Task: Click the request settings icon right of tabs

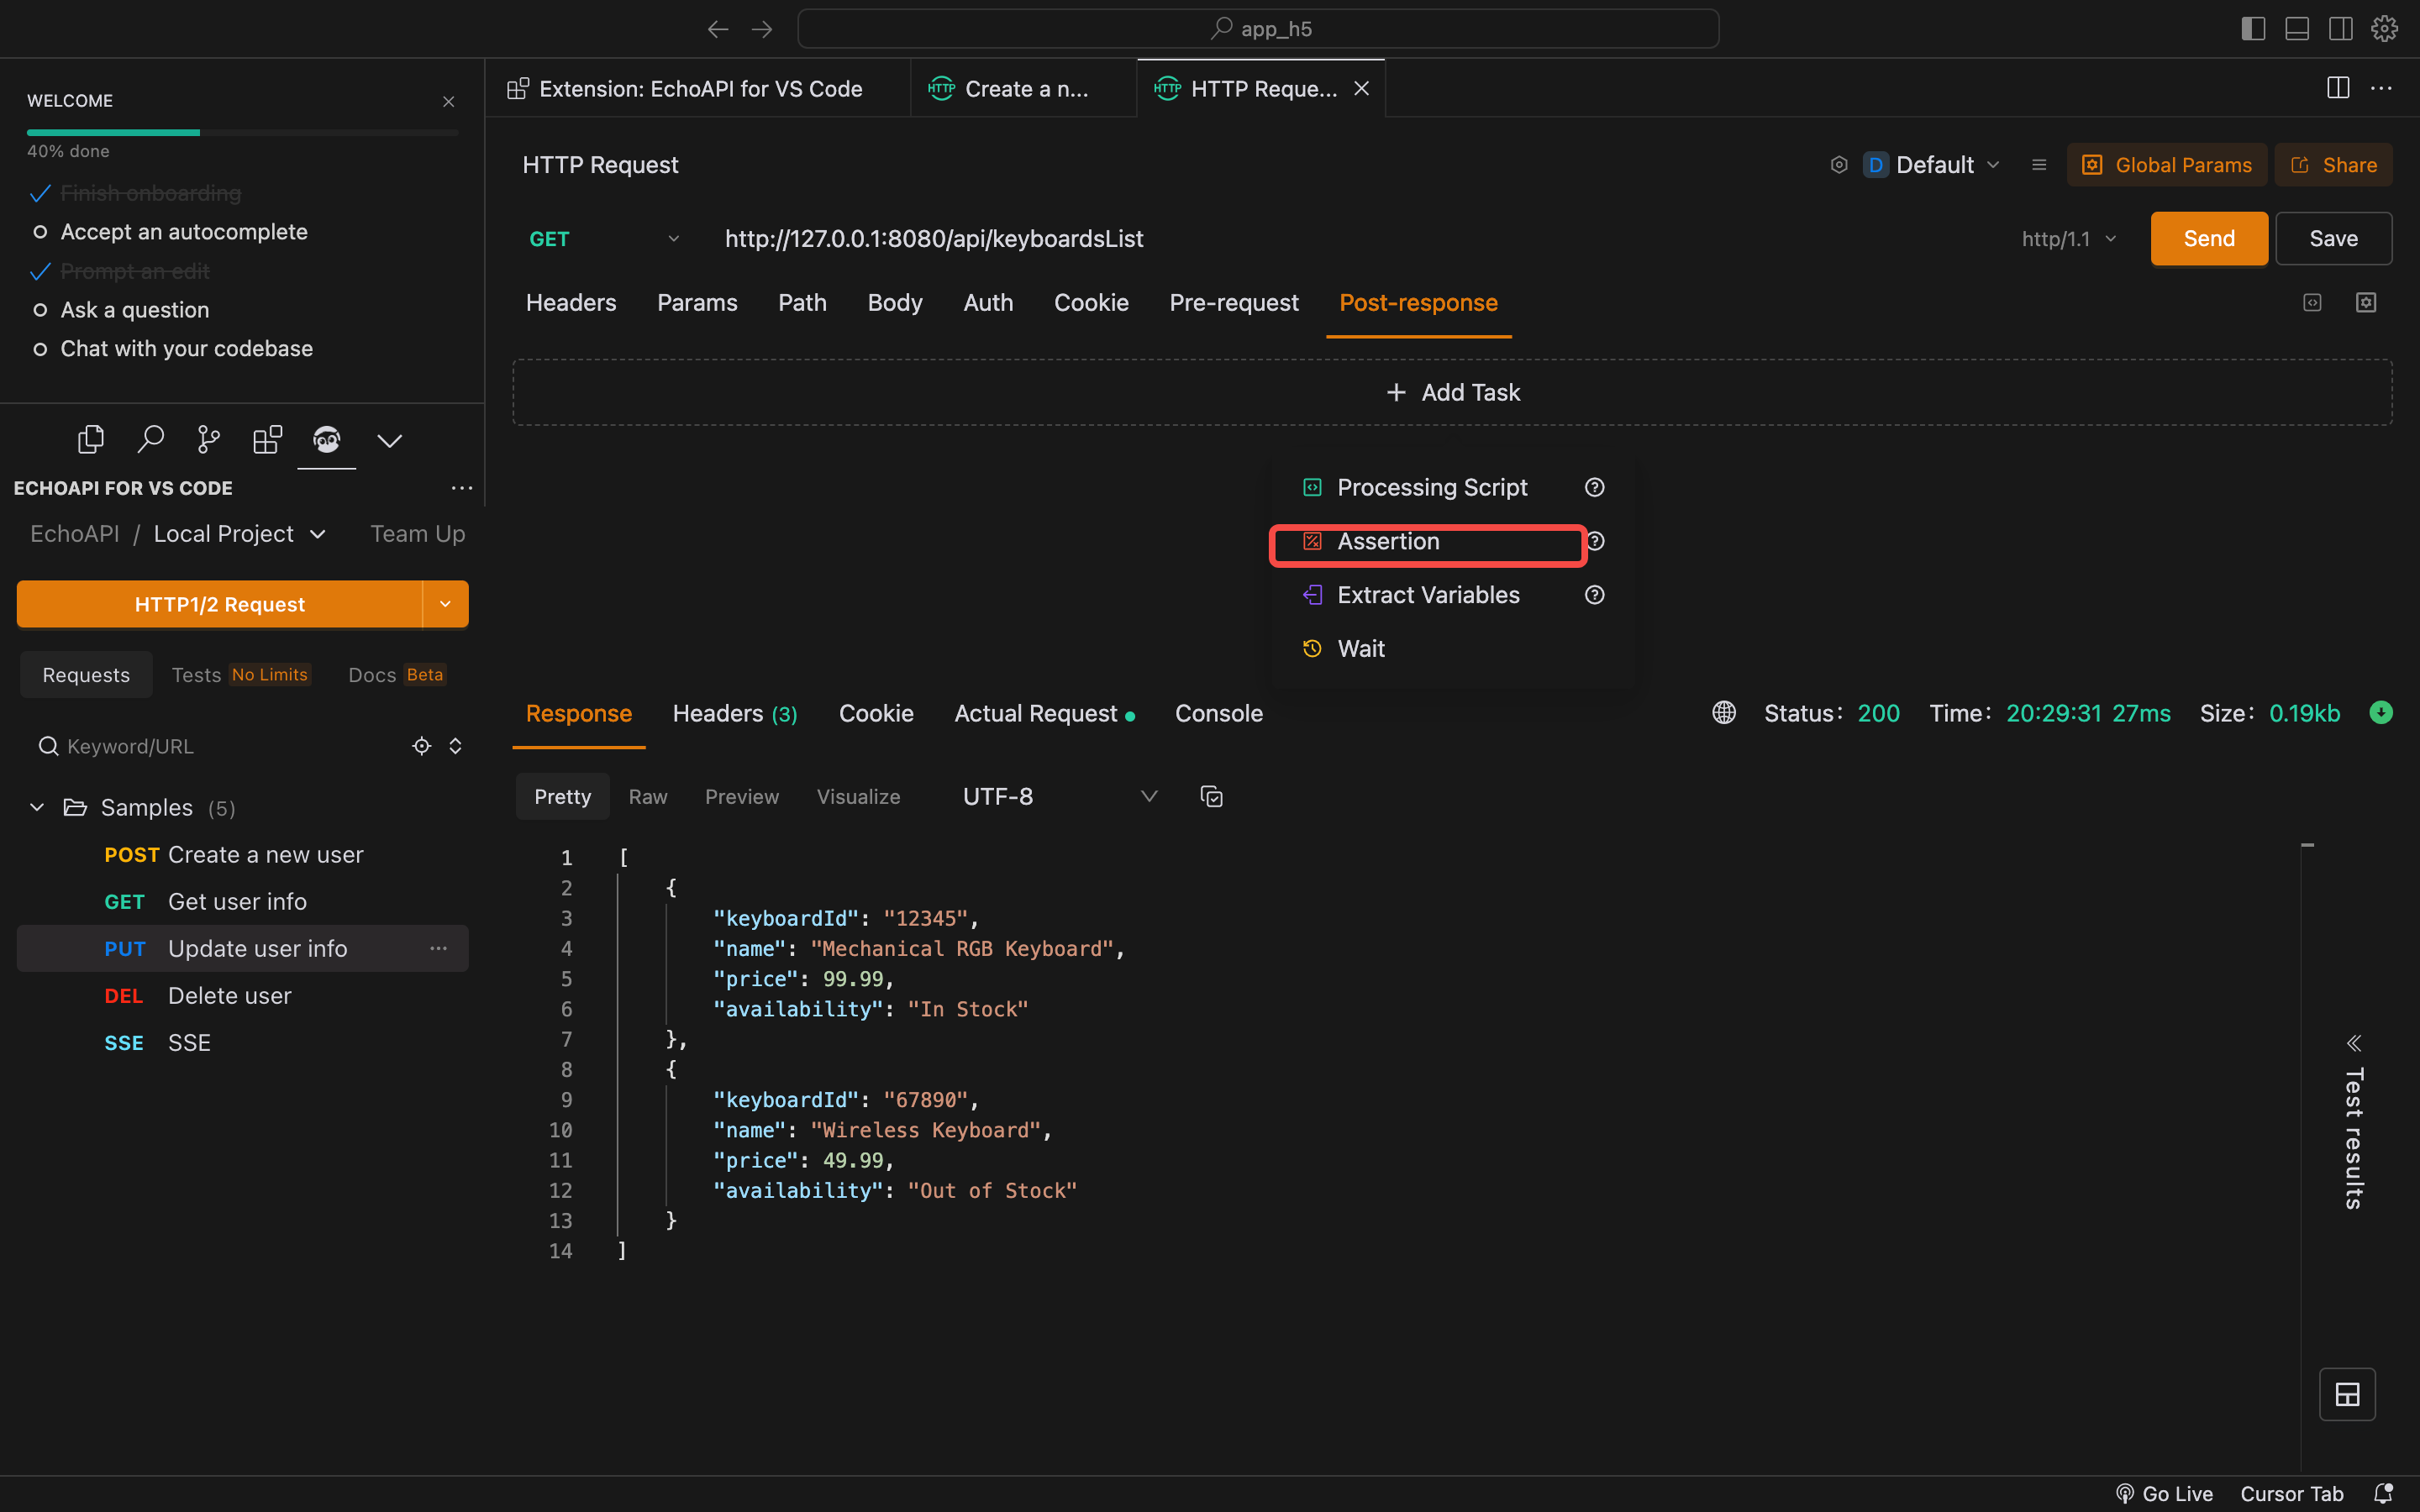Action: [2366, 302]
